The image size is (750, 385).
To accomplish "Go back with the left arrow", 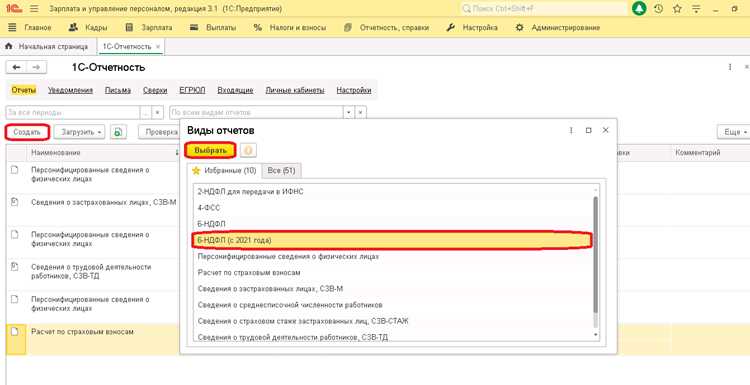I will (16, 67).
